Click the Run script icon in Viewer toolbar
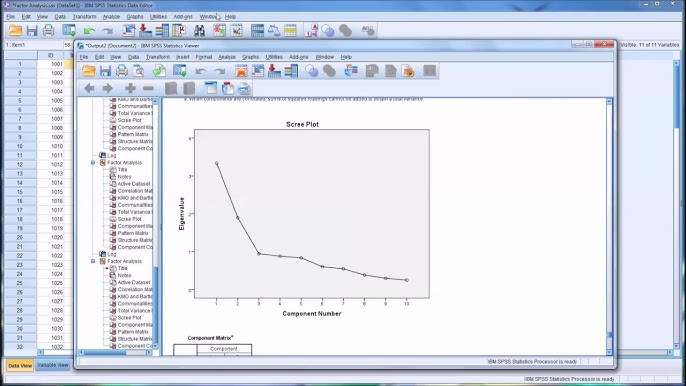This screenshot has height=386, width=686. pyautogui.click(x=408, y=71)
